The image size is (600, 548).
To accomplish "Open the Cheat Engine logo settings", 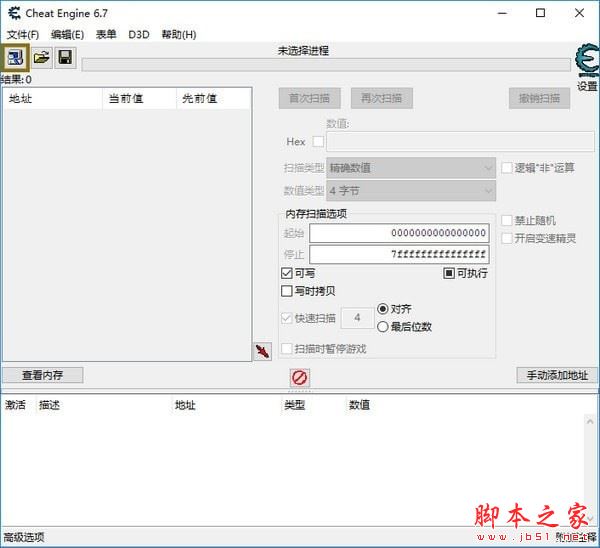I will point(587,61).
